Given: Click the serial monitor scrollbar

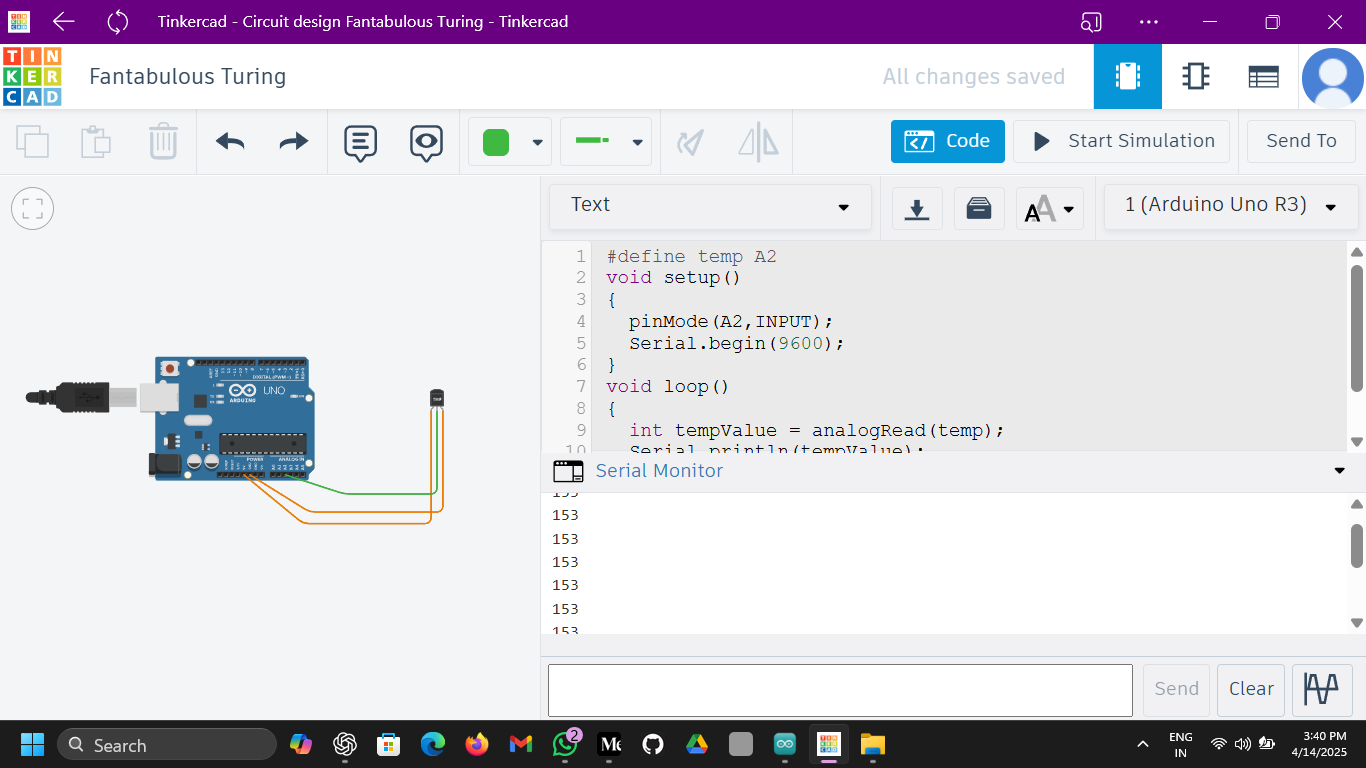Looking at the screenshot, I should point(1357,546).
